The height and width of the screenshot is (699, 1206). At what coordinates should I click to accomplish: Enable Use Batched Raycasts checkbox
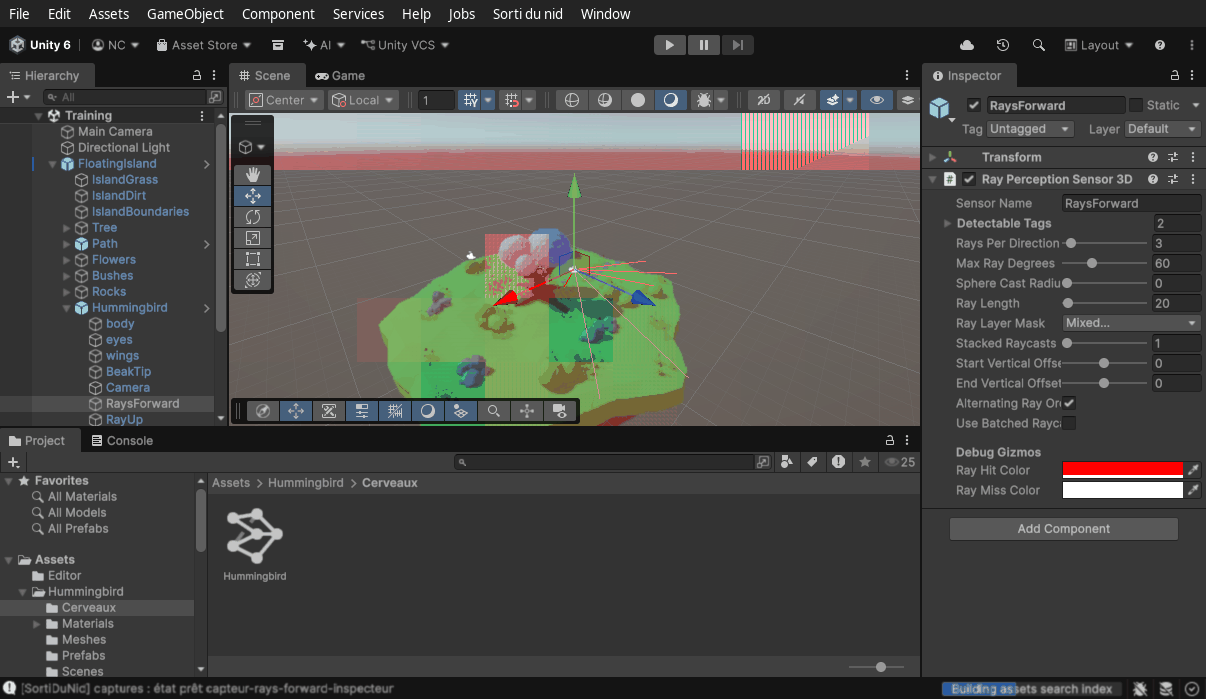(1069, 423)
